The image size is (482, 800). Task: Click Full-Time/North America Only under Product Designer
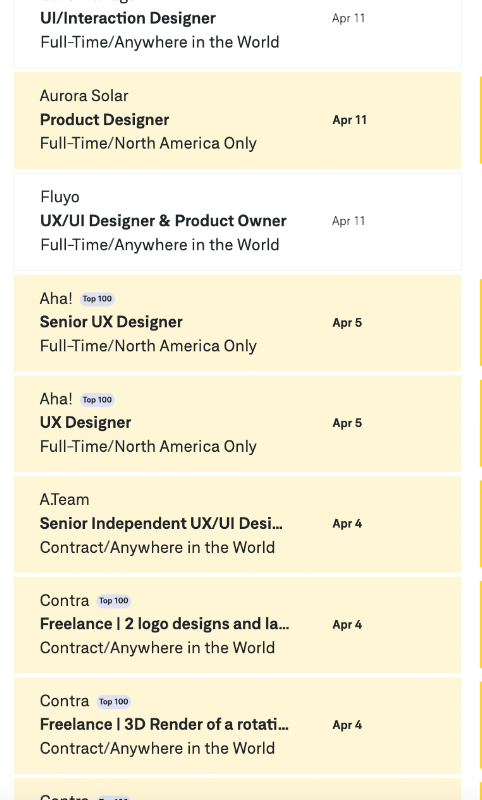coord(148,143)
